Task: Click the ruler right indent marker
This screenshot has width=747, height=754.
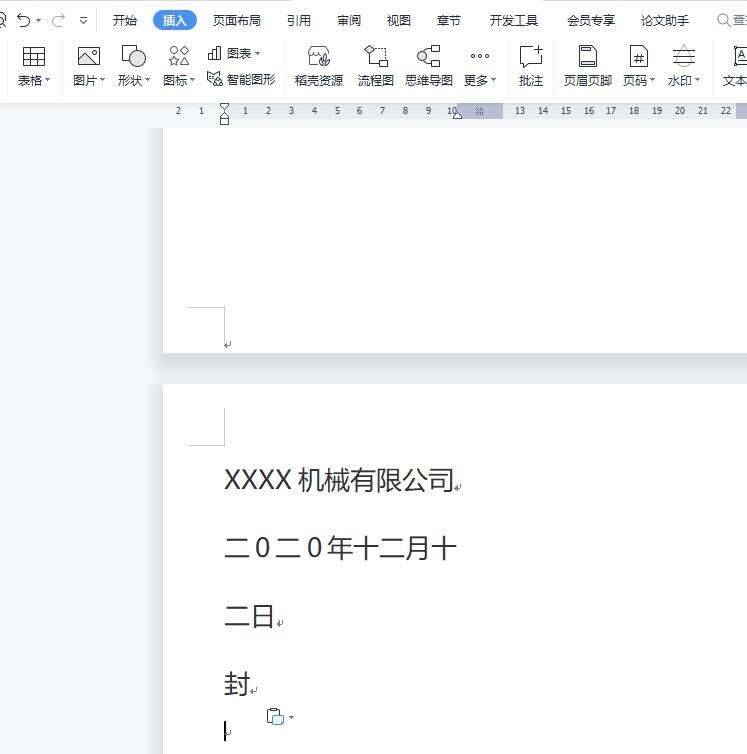Action: tap(457, 115)
